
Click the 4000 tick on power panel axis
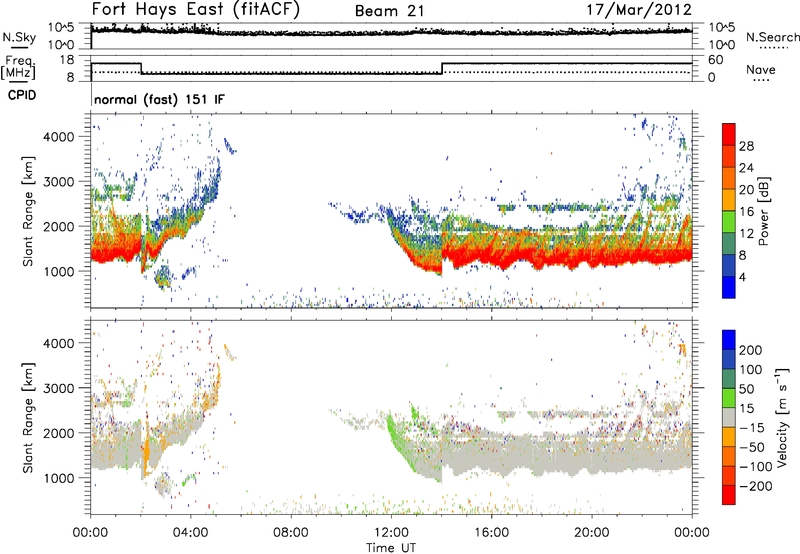(x=59, y=137)
